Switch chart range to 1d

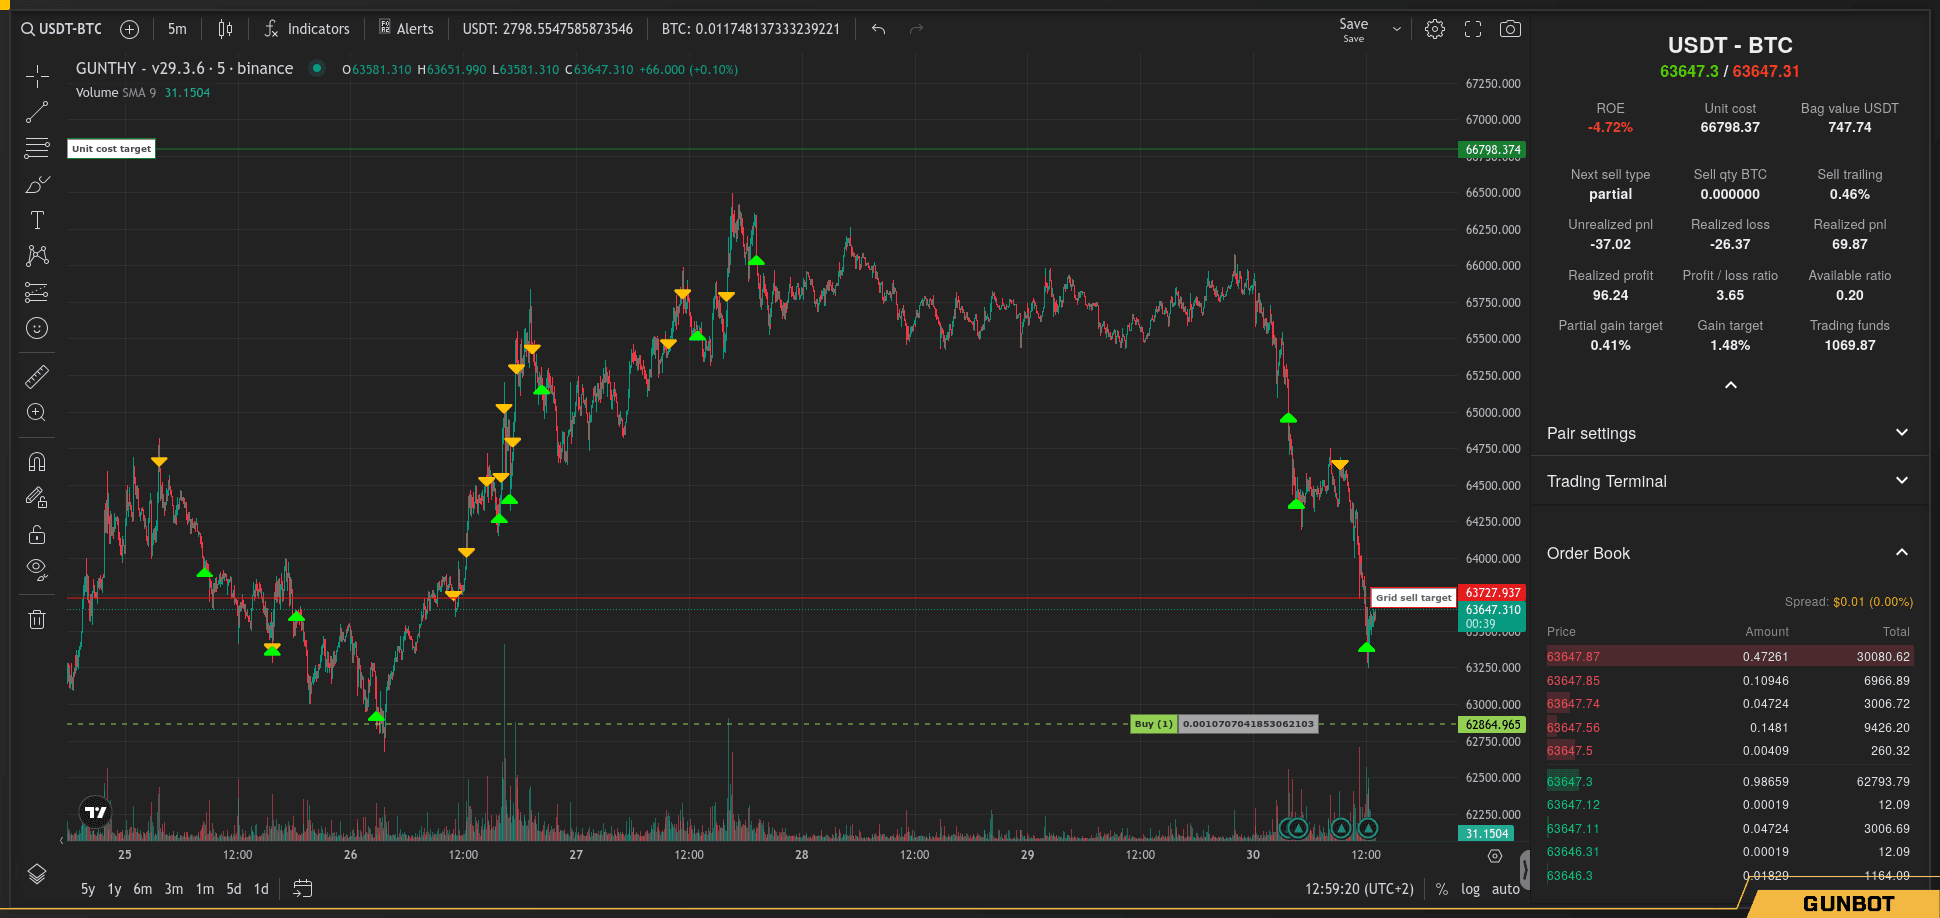click(x=261, y=889)
